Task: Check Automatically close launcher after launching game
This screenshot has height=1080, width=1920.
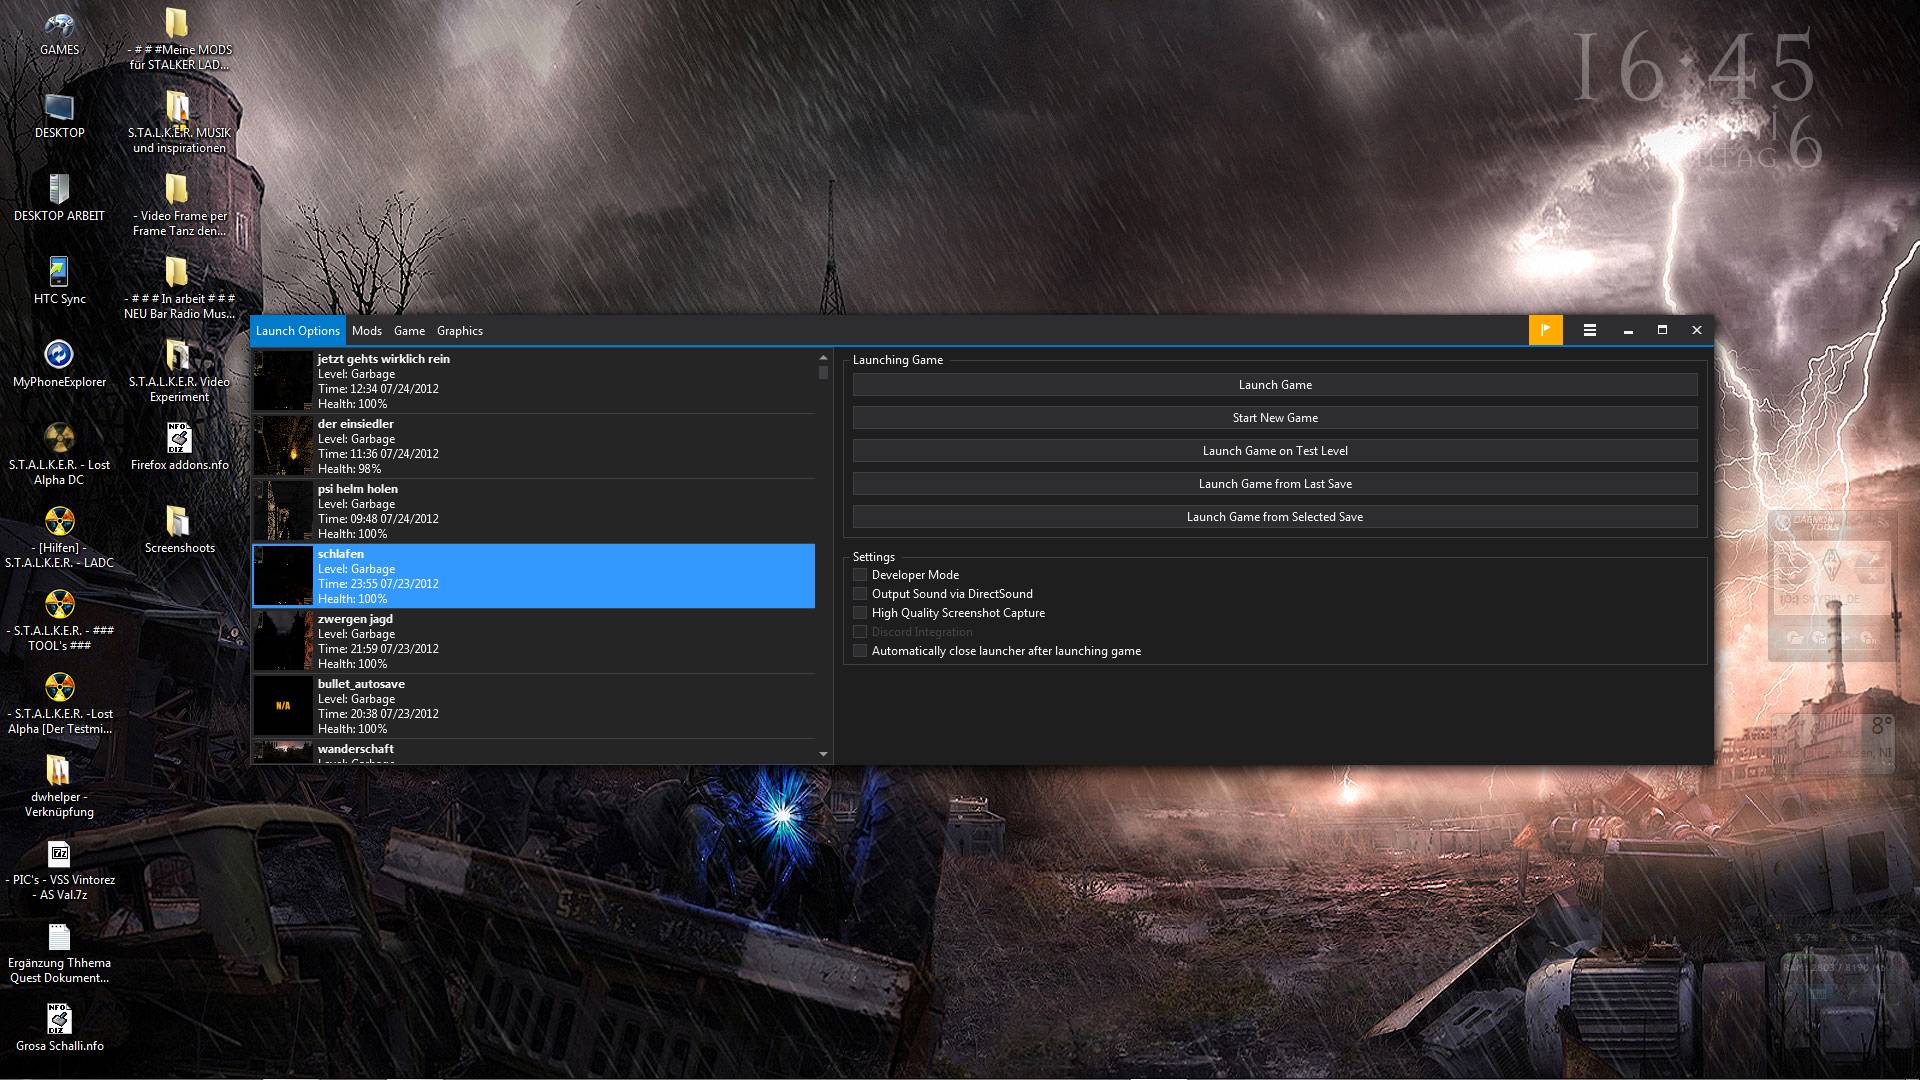Action: (x=860, y=651)
